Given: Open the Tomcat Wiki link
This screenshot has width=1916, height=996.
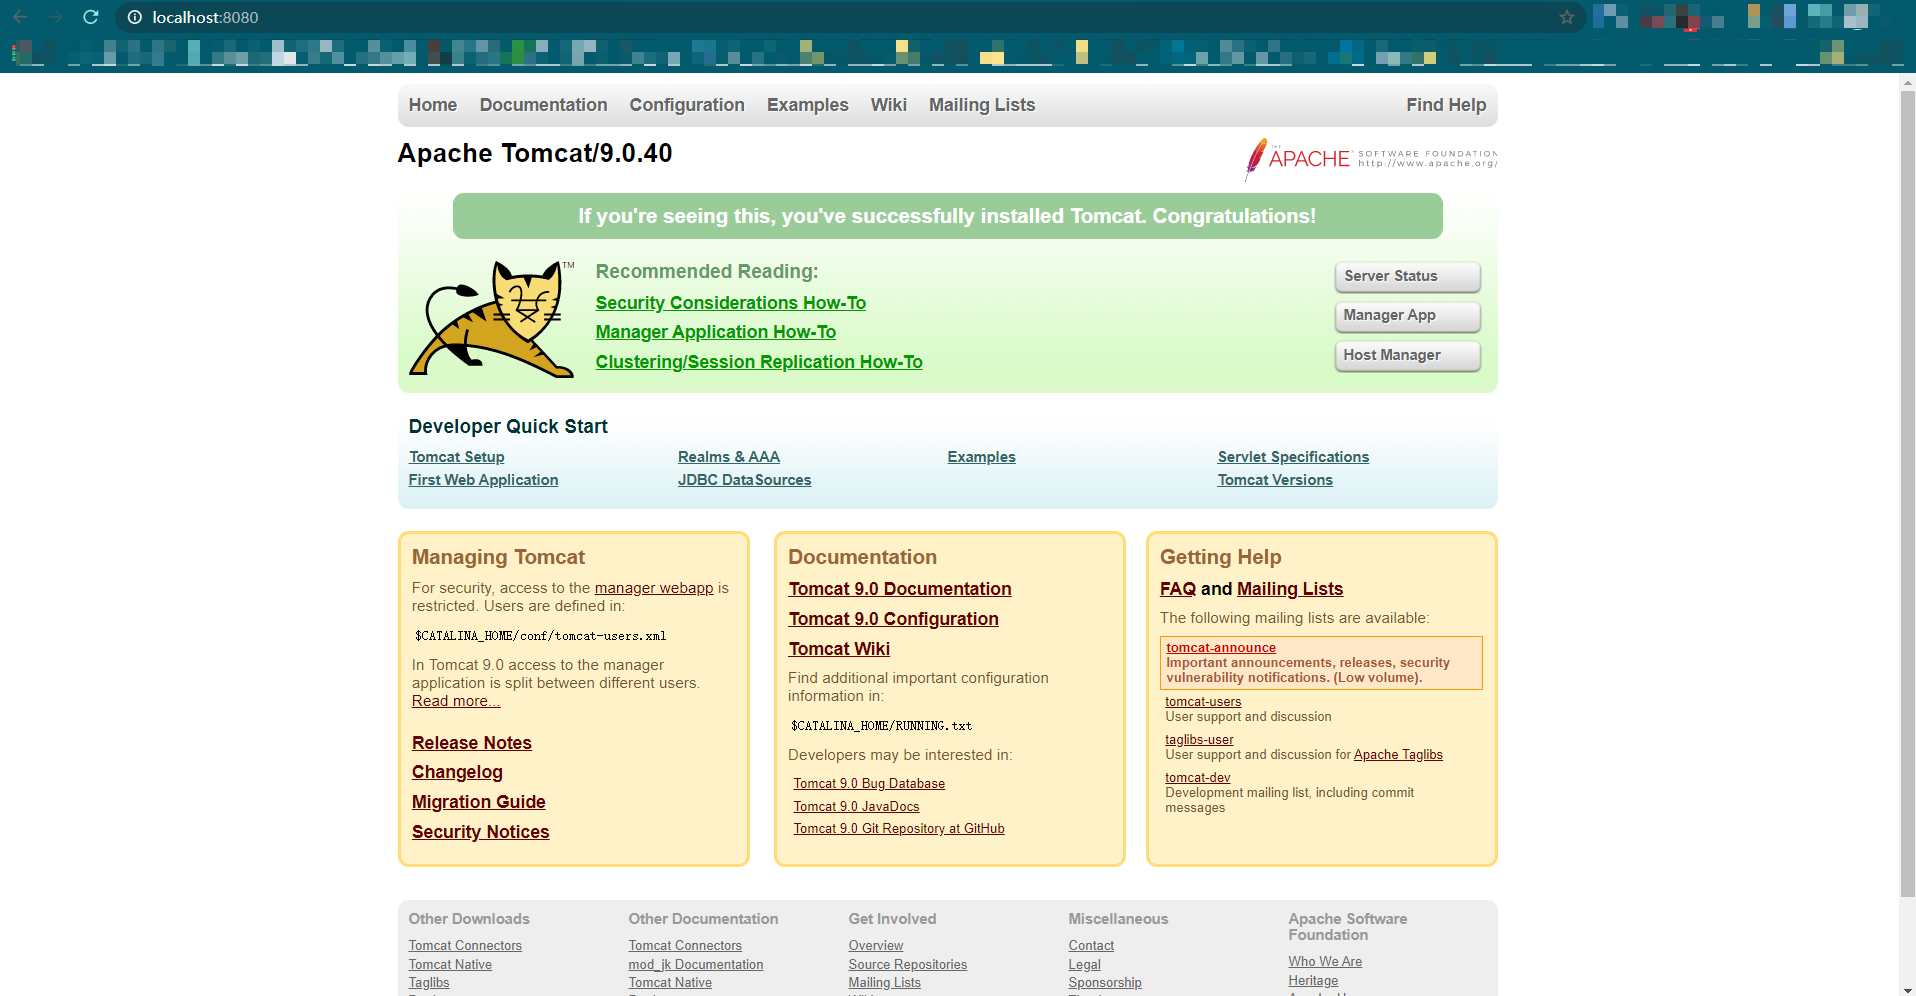Looking at the screenshot, I should [x=839, y=649].
